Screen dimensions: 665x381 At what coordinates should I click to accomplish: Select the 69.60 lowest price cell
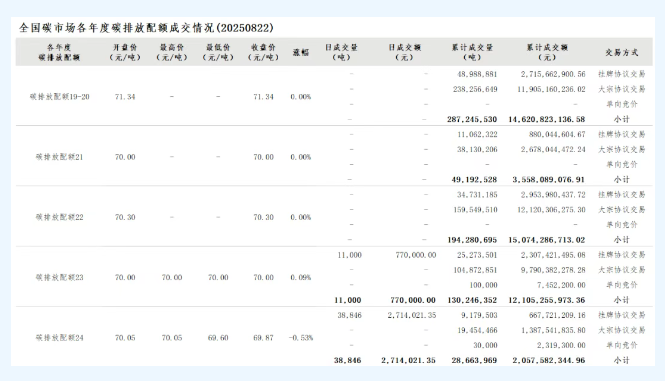tap(218, 338)
